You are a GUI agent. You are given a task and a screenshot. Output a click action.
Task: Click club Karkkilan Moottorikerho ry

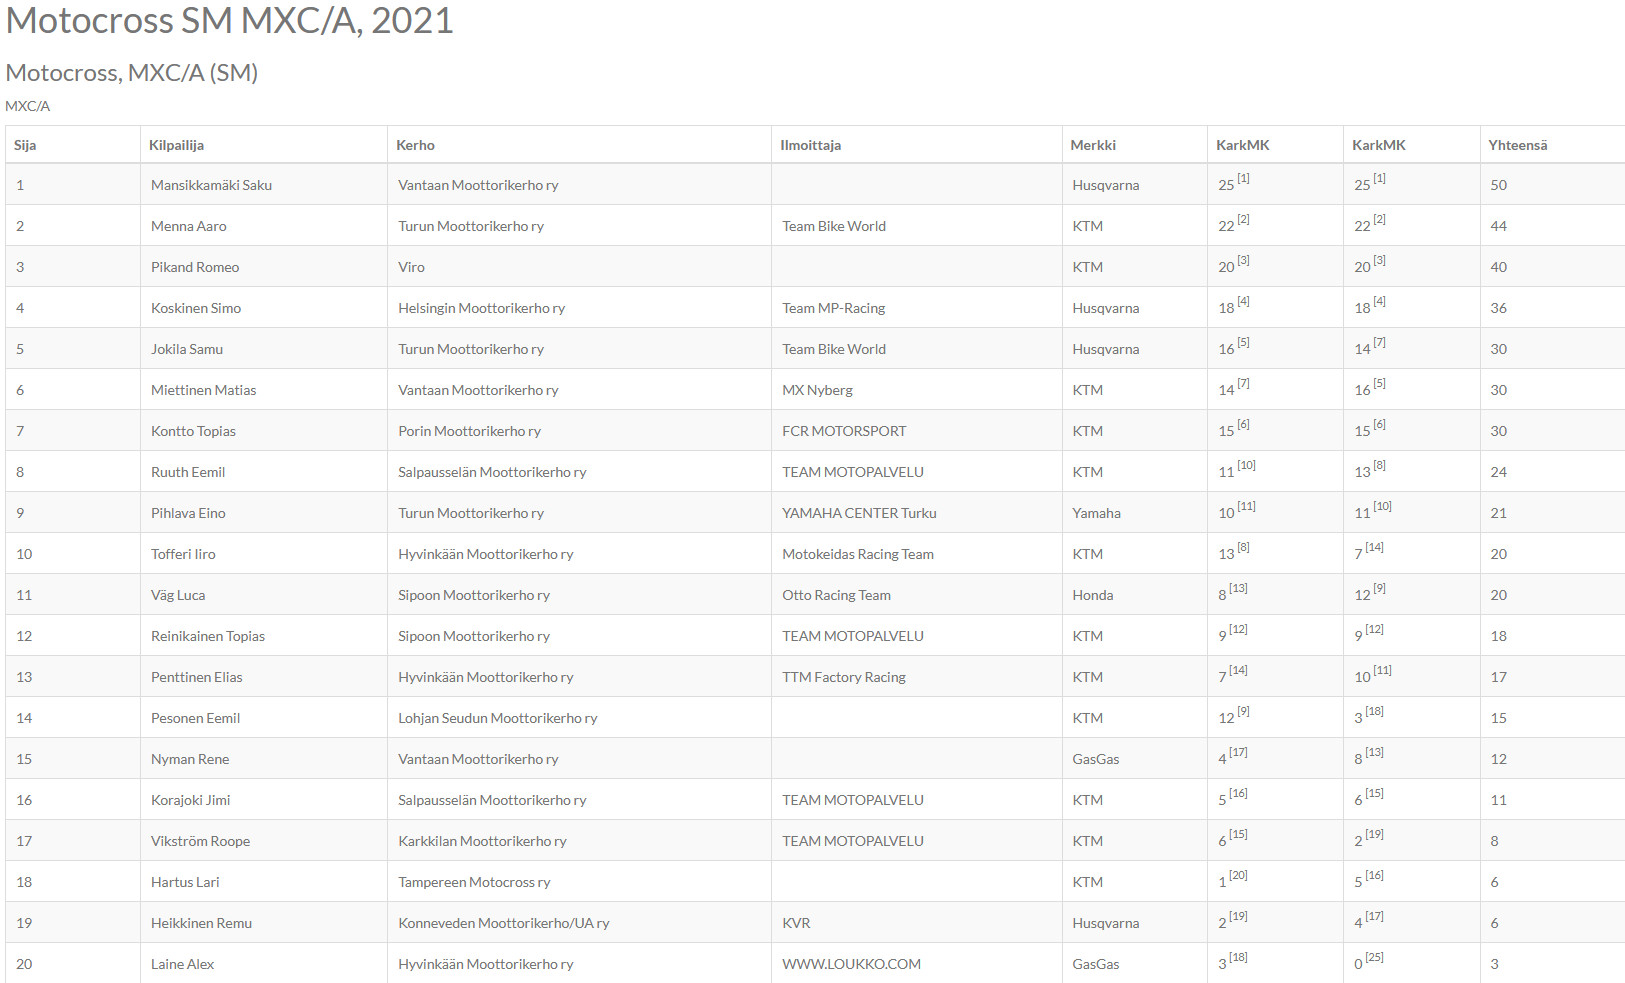tap(482, 841)
